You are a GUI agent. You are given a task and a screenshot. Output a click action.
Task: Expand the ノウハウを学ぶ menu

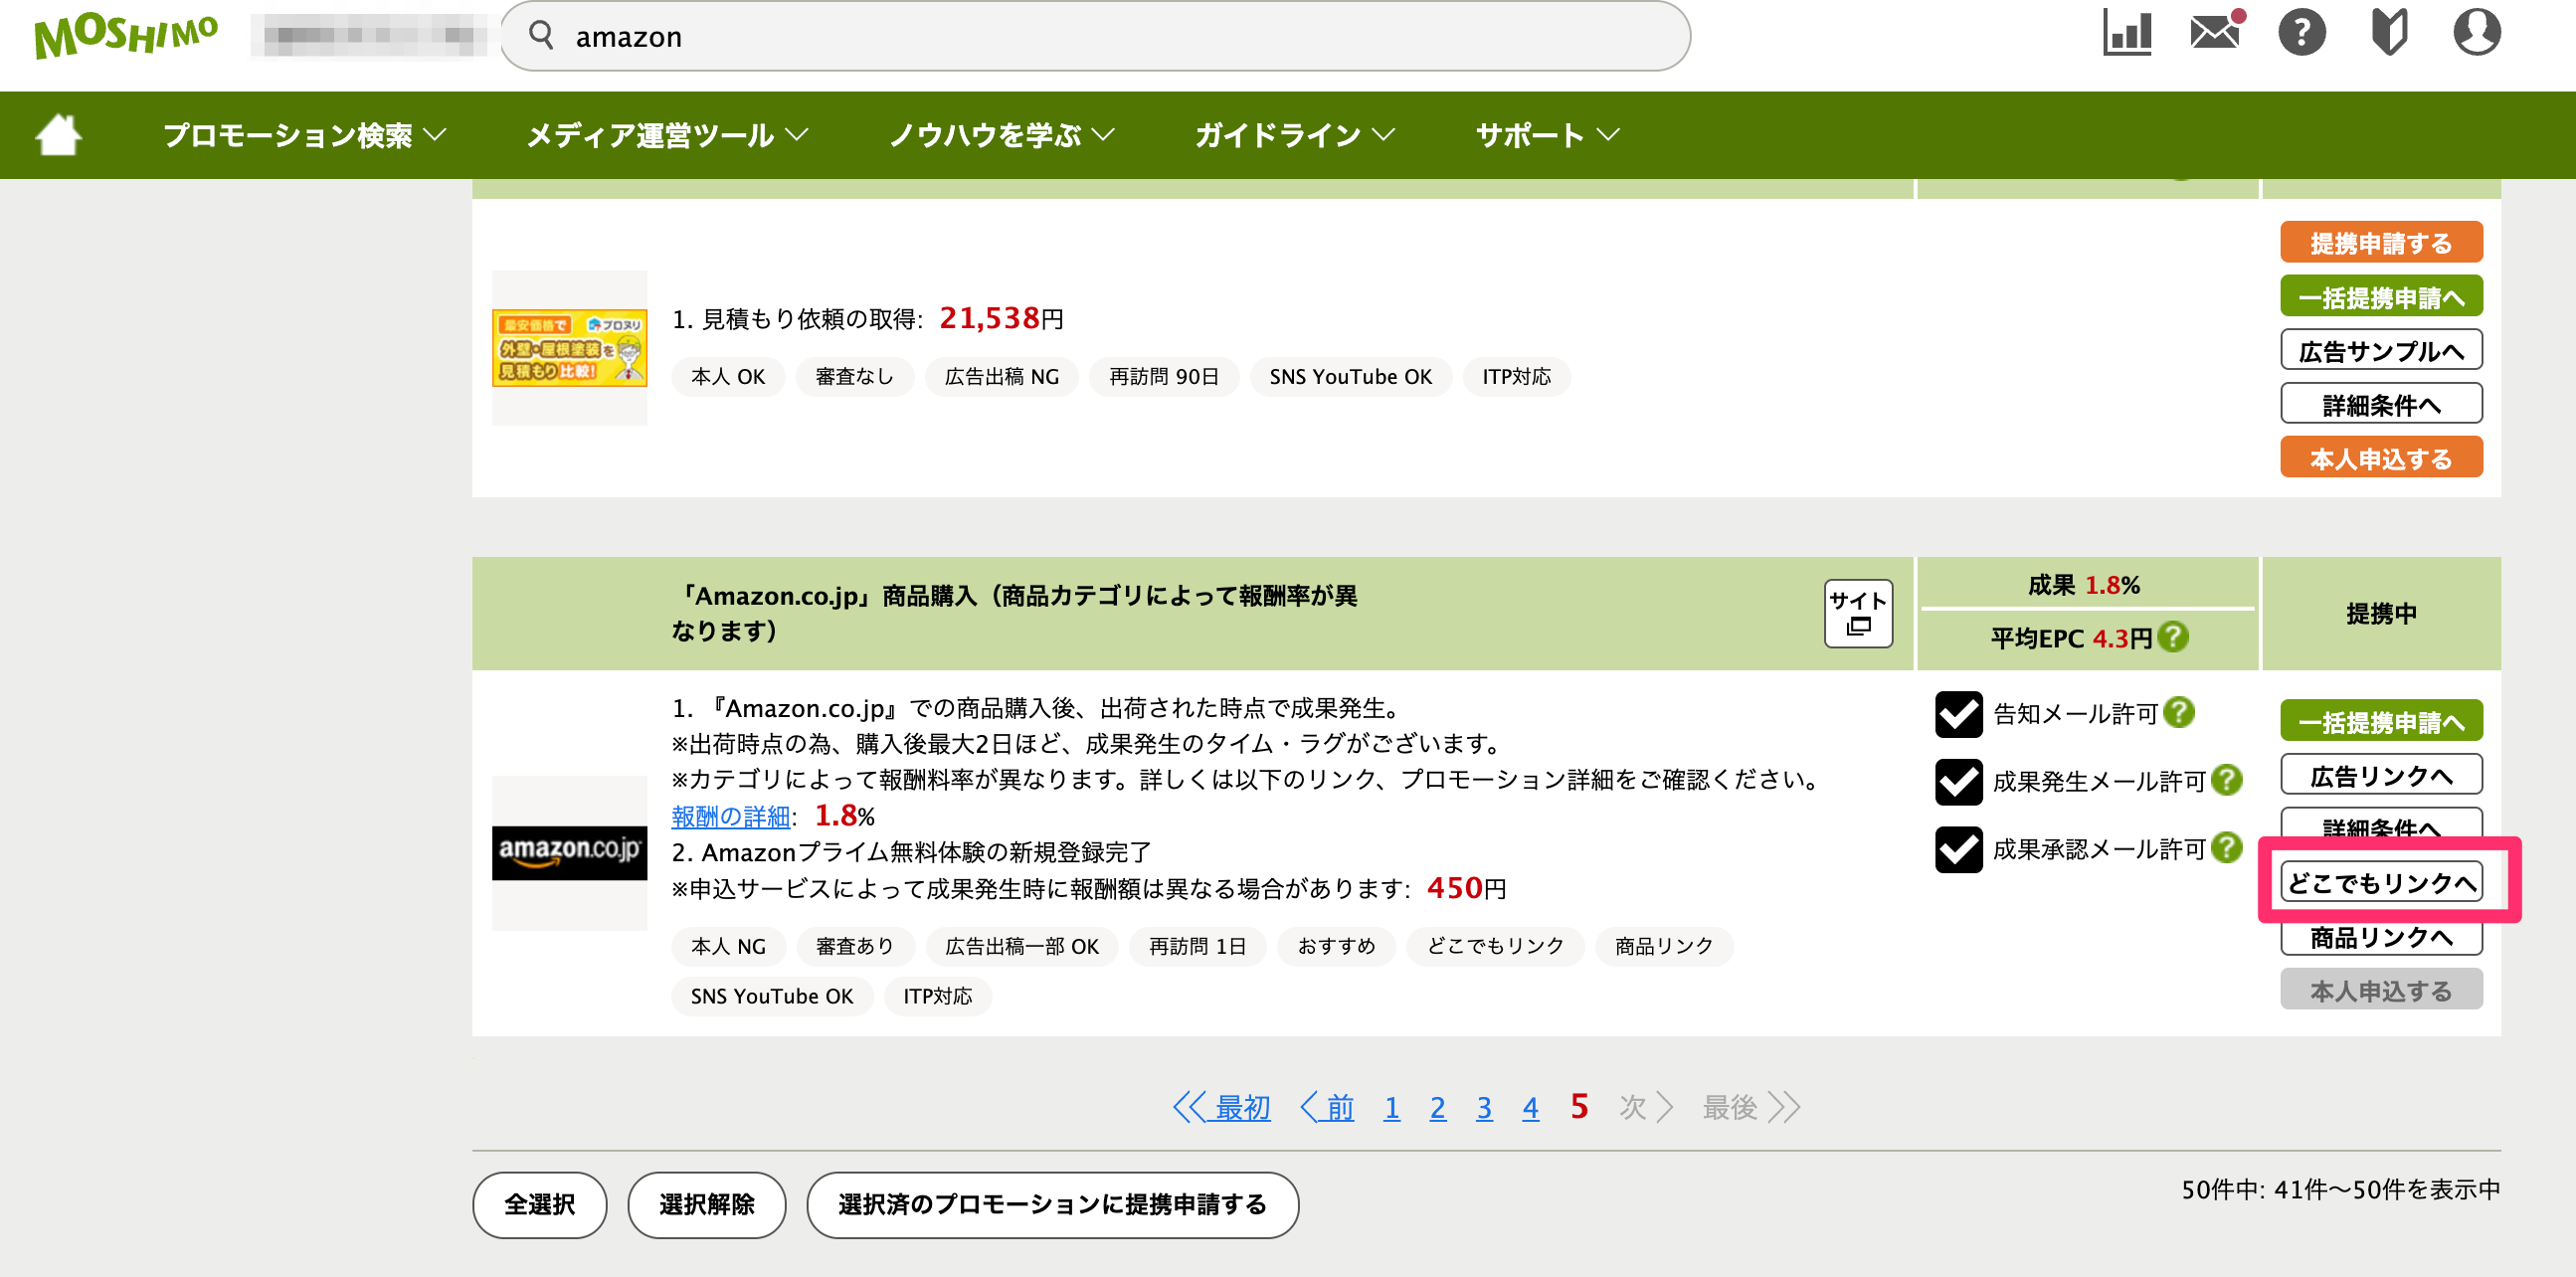coord(1001,135)
